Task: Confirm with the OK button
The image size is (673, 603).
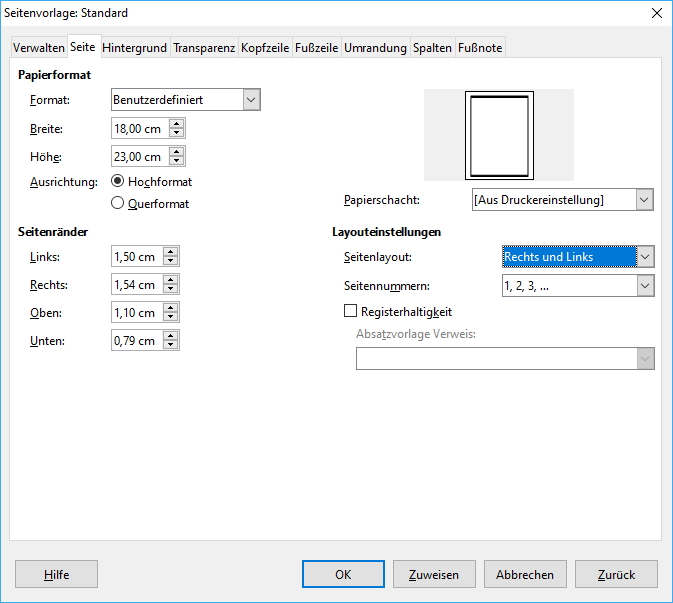Action: click(343, 574)
